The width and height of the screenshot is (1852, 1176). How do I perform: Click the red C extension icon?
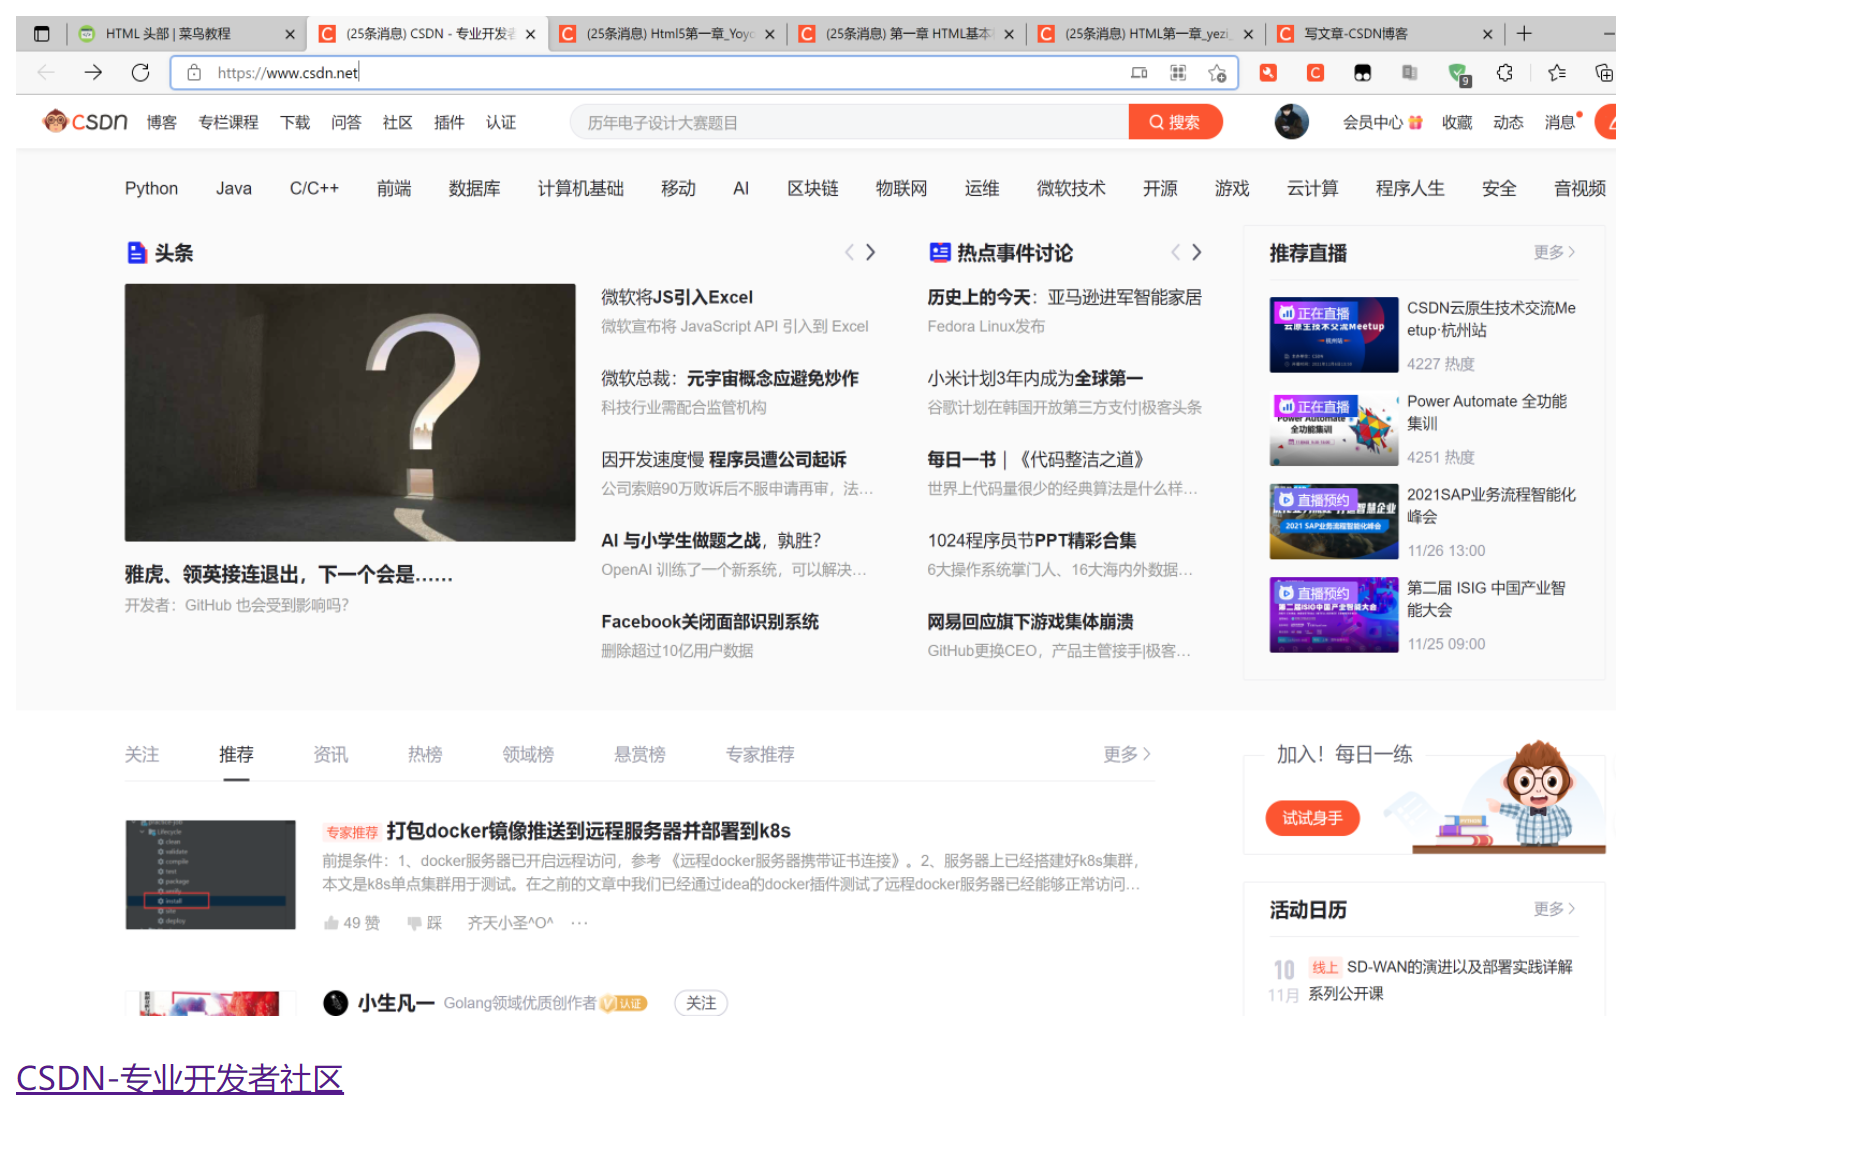(x=1315, y=73)
